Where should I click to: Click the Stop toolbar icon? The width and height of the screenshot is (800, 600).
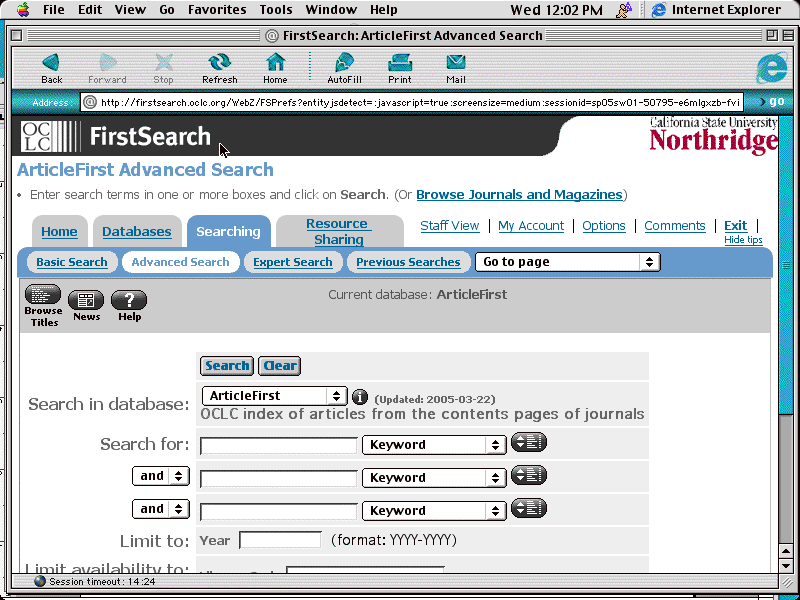163,68
